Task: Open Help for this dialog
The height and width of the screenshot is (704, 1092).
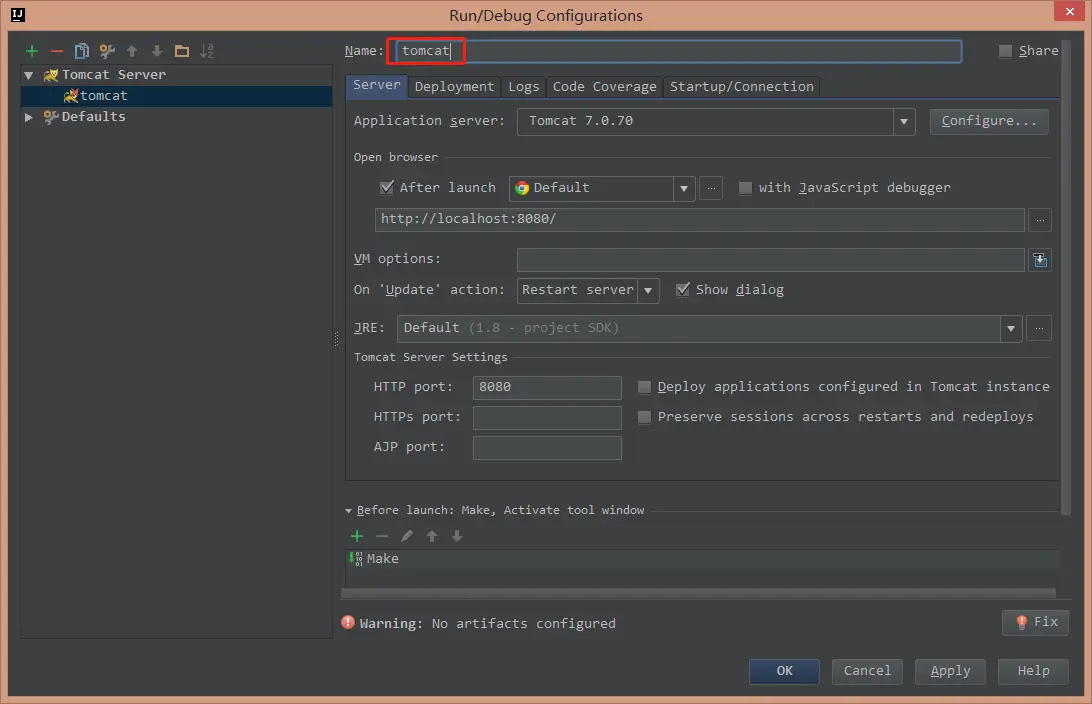Action: point(1033,671)
